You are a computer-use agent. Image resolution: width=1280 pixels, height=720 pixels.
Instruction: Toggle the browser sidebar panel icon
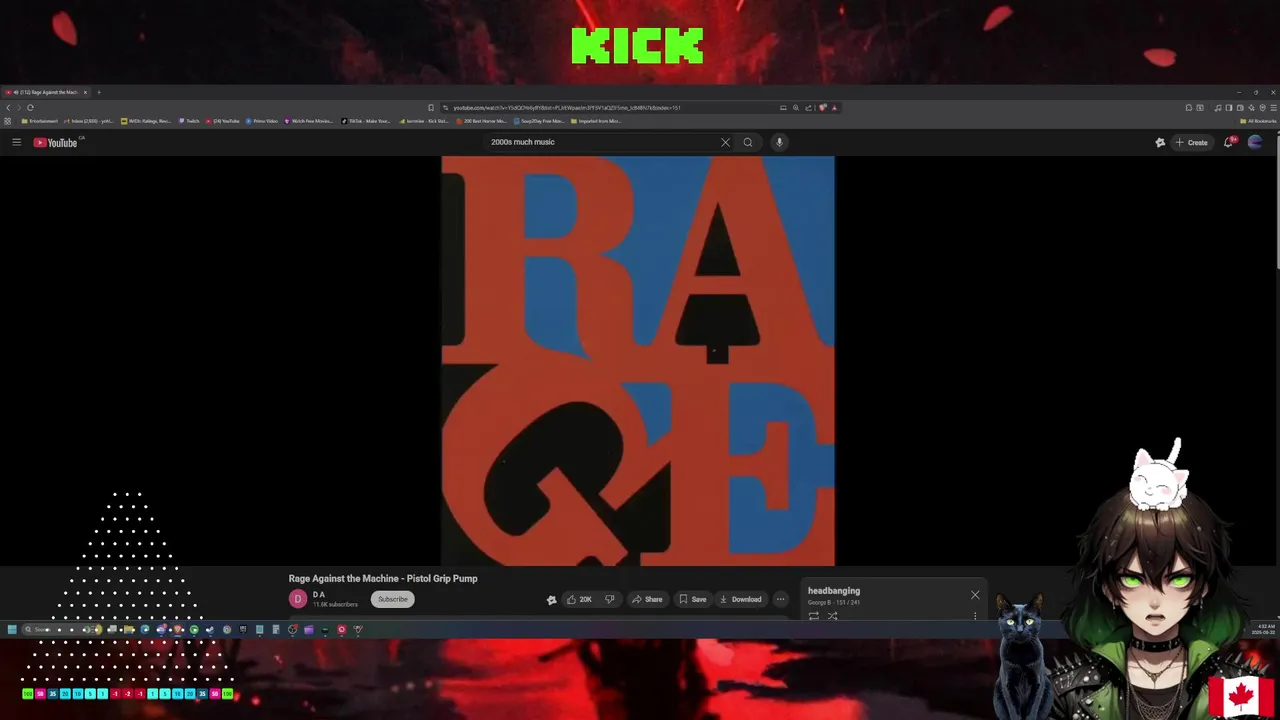pyautogui.click(x=1229, y=107)
